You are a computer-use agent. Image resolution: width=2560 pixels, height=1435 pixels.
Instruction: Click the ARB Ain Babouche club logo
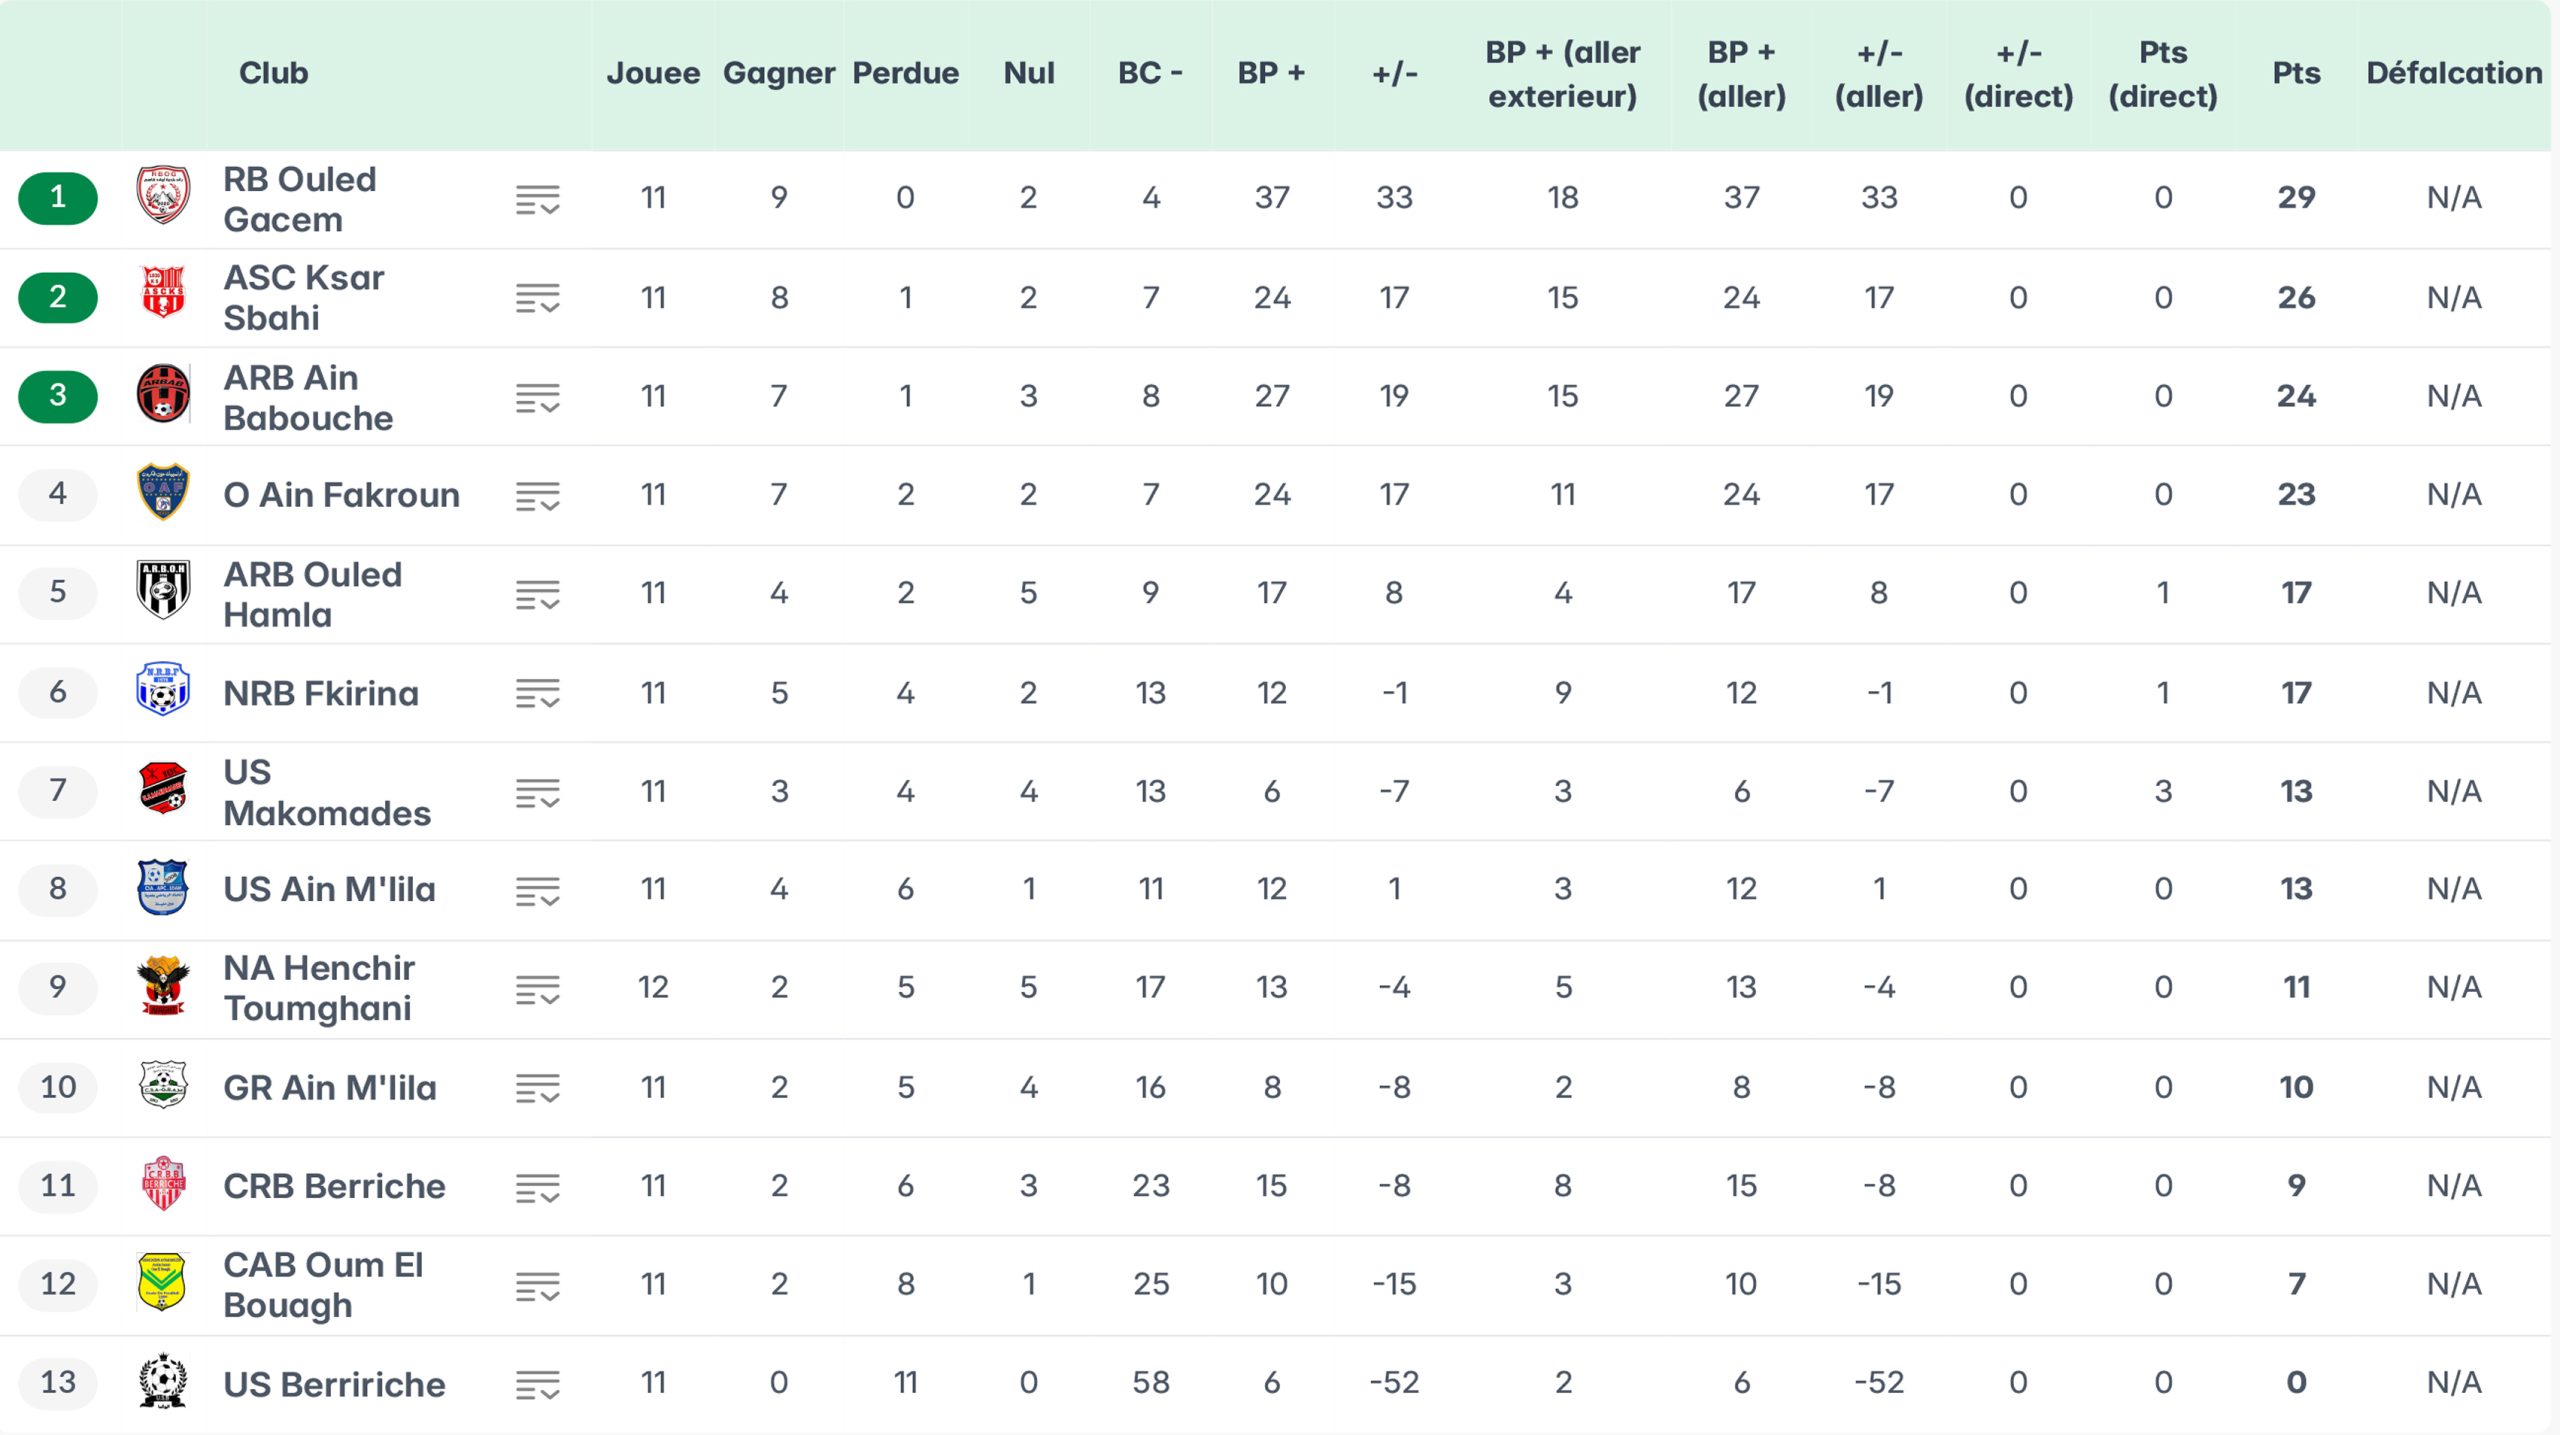(x=163, y=394)
